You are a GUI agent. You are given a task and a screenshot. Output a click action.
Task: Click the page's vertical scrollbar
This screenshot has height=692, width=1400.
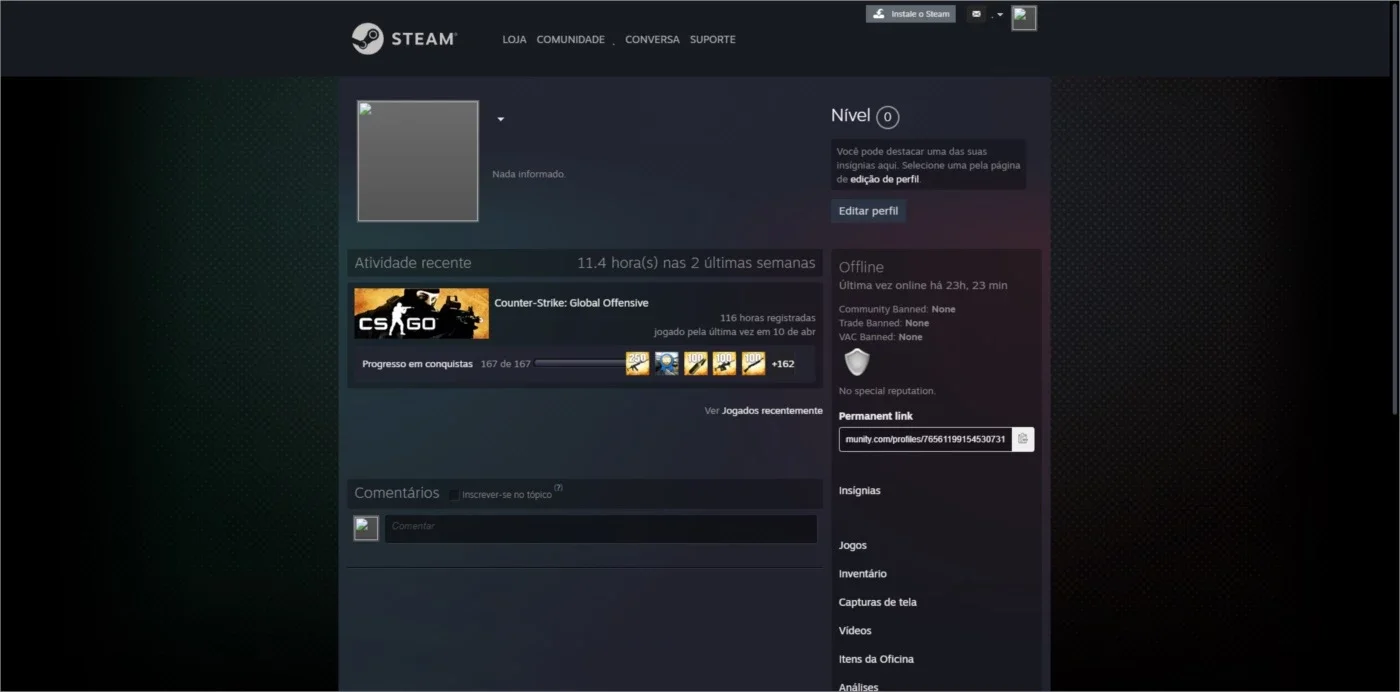click(1395, 210)
